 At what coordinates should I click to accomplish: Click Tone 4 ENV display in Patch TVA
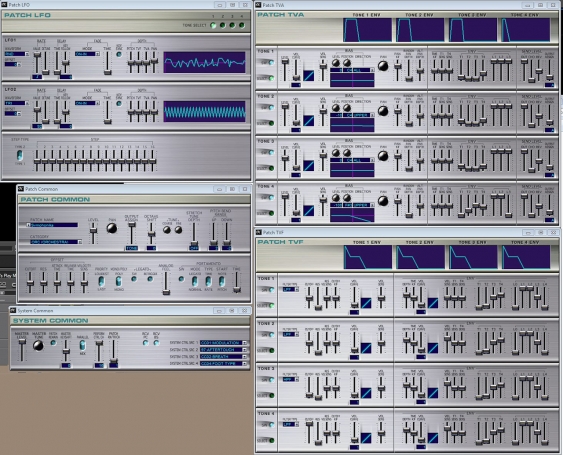(526, 30)
